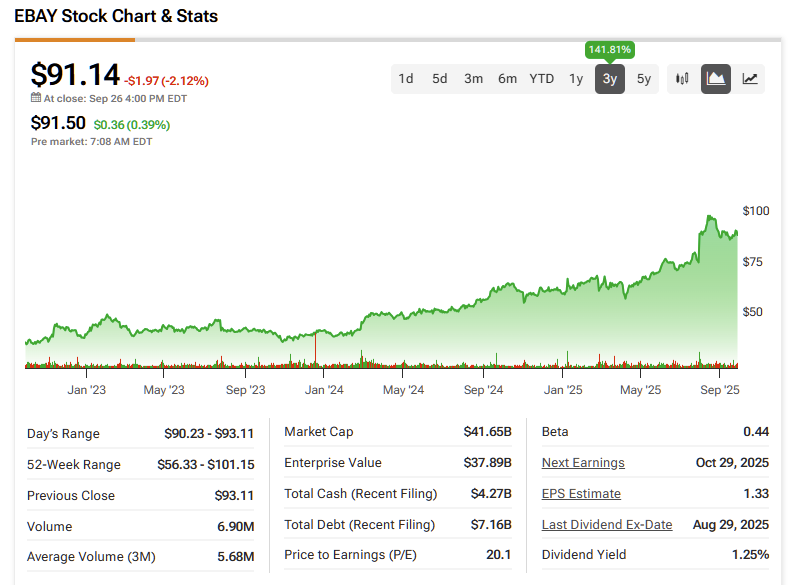Click the $0.36 (0.39%) pre-market change
Screen dimensions: 794x585
coord(132,125)
